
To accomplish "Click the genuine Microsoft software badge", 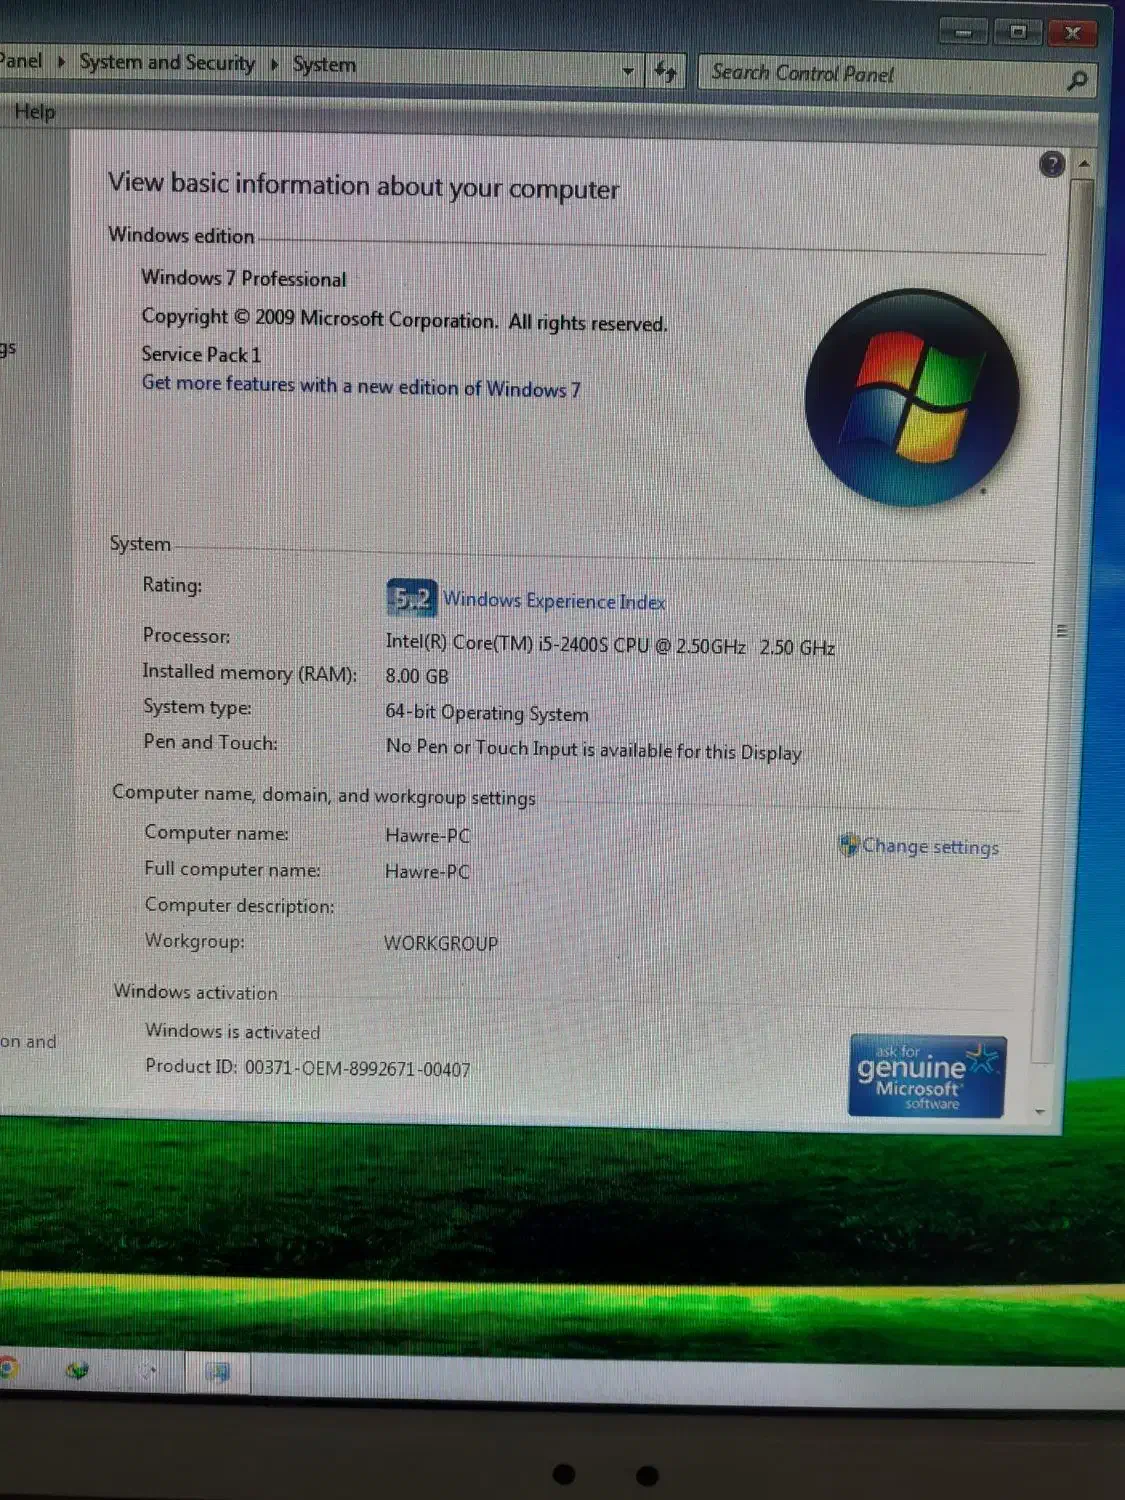I will (926, 1076).
